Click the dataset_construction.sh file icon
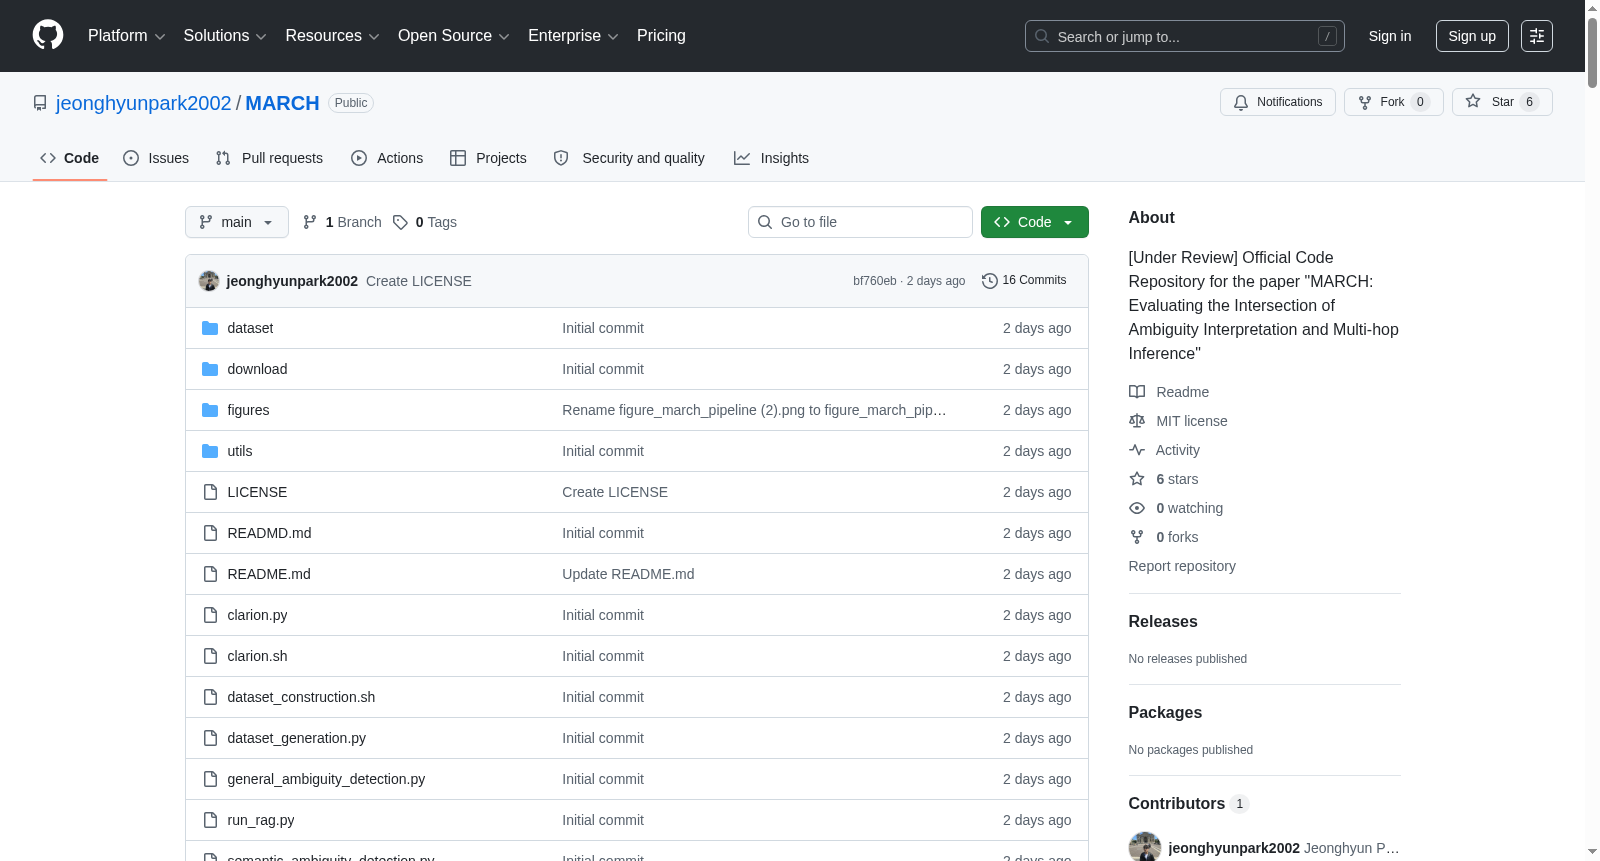 tap(210, 697)
